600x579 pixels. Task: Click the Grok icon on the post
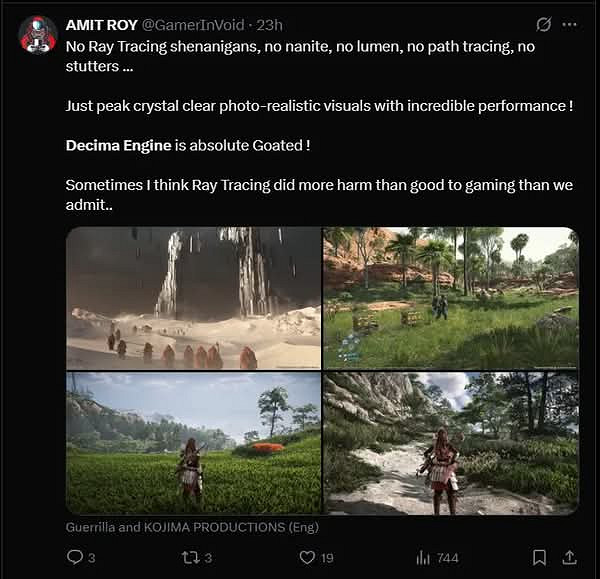(x=544, y=24)
